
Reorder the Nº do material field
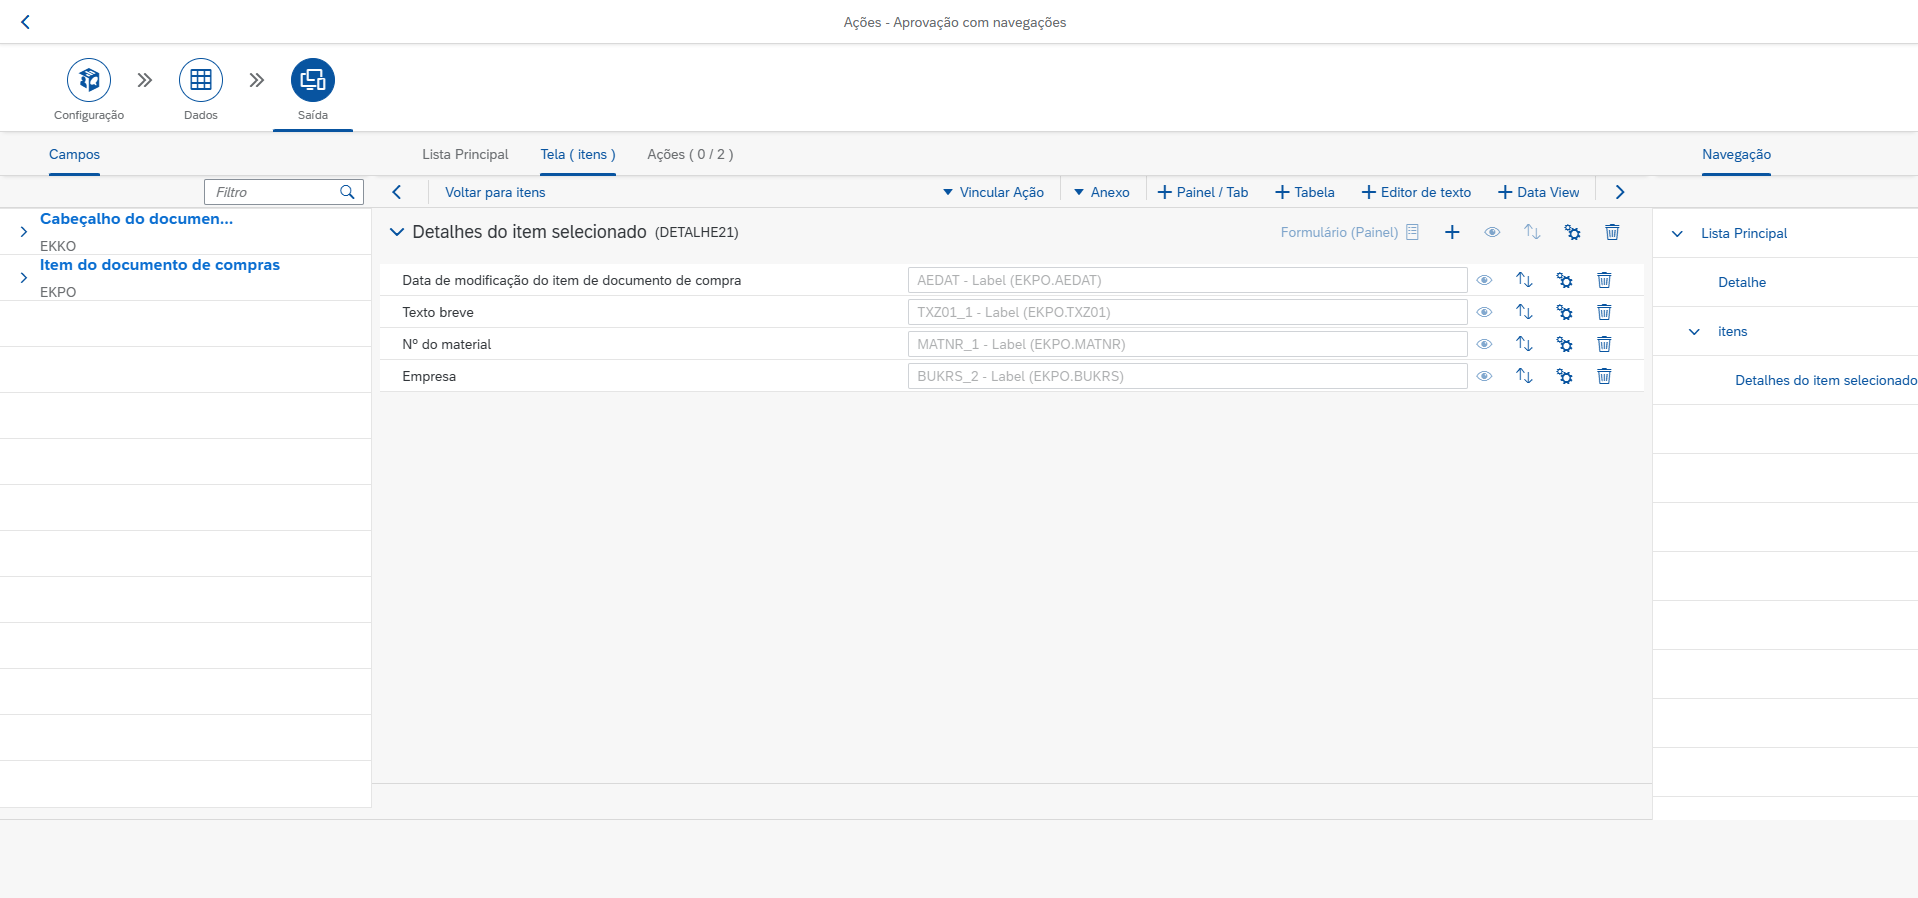[1524, 344]
